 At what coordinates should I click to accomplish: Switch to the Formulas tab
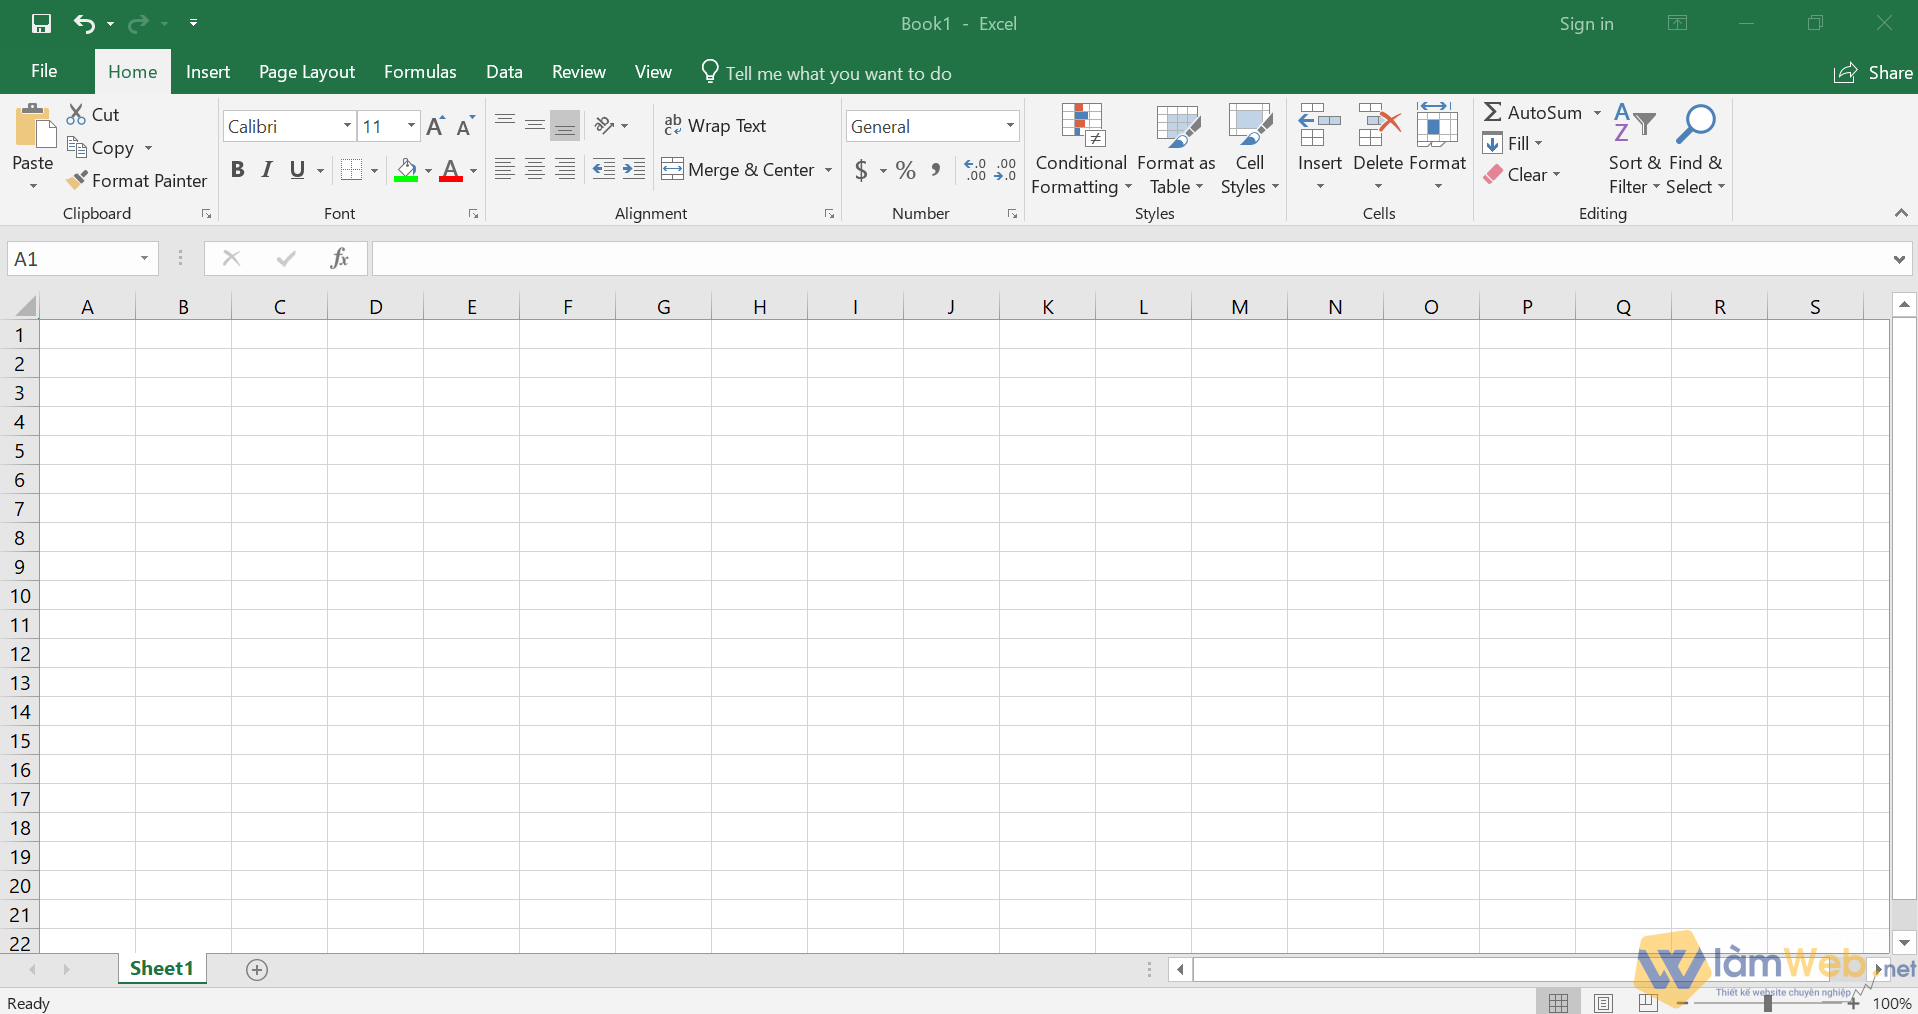pos(420,72)
